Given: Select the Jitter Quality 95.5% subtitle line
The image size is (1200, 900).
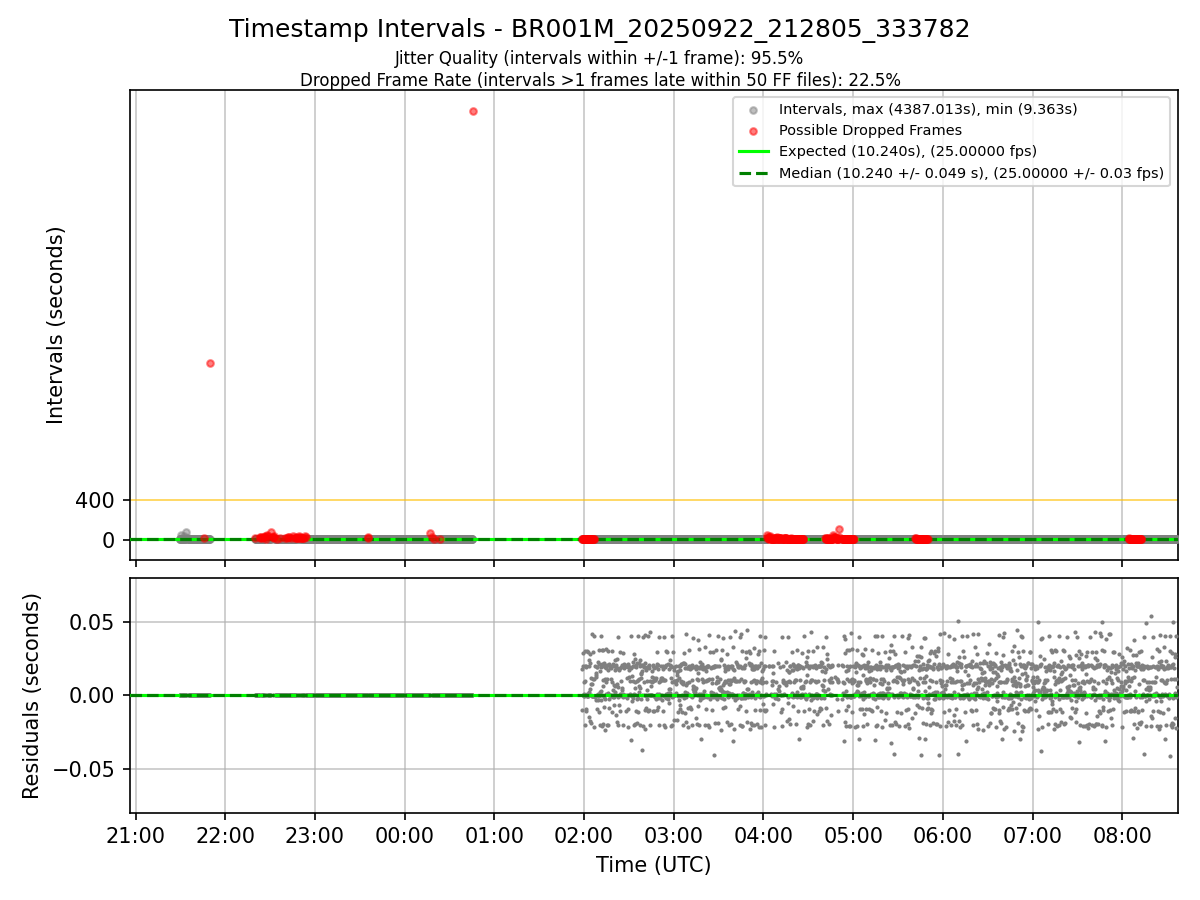Looking at the screenshot, I should click(x=599, y=58).
